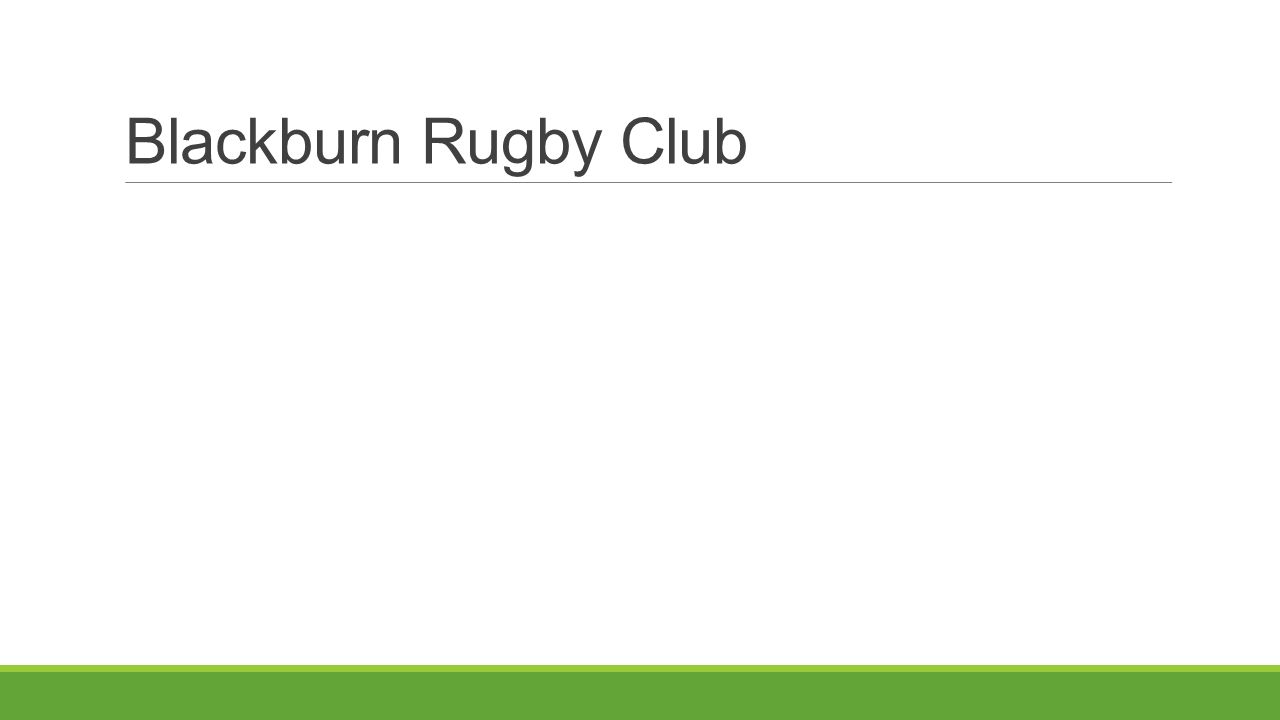Screen dimensions: 1280x720
Task: Place cursor in gap between Blackburn and Rugby
Action: (407, 141)
